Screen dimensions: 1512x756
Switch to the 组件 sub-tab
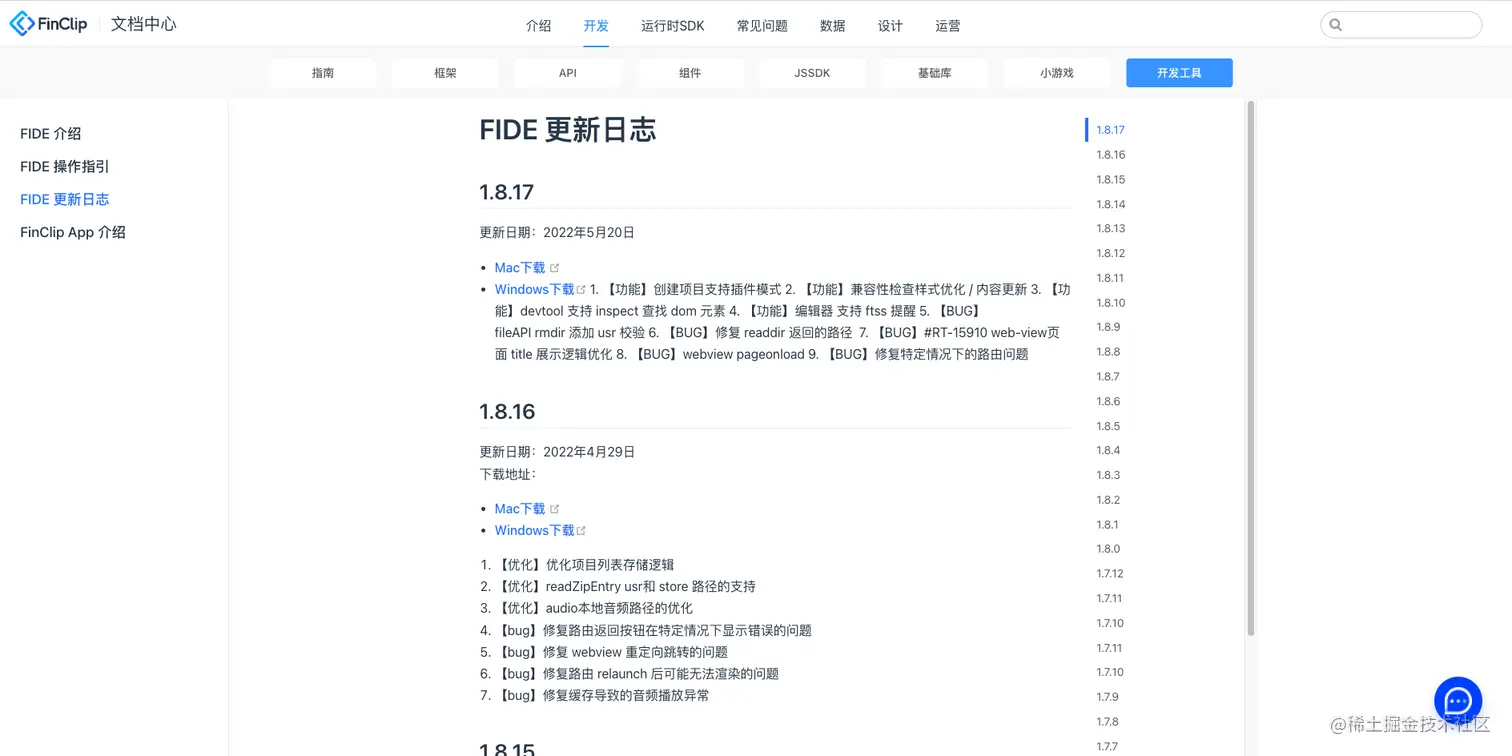pyautogui.click(x=690, y=73)
